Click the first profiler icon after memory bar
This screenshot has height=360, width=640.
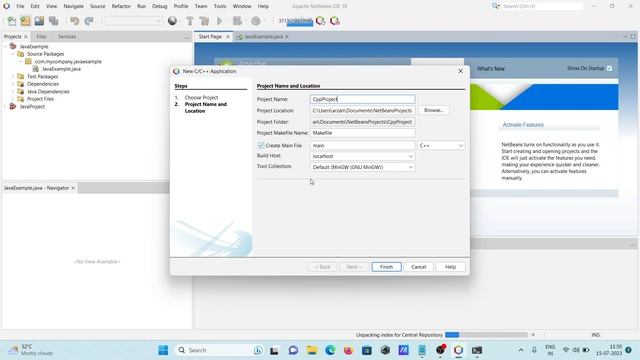321,21
